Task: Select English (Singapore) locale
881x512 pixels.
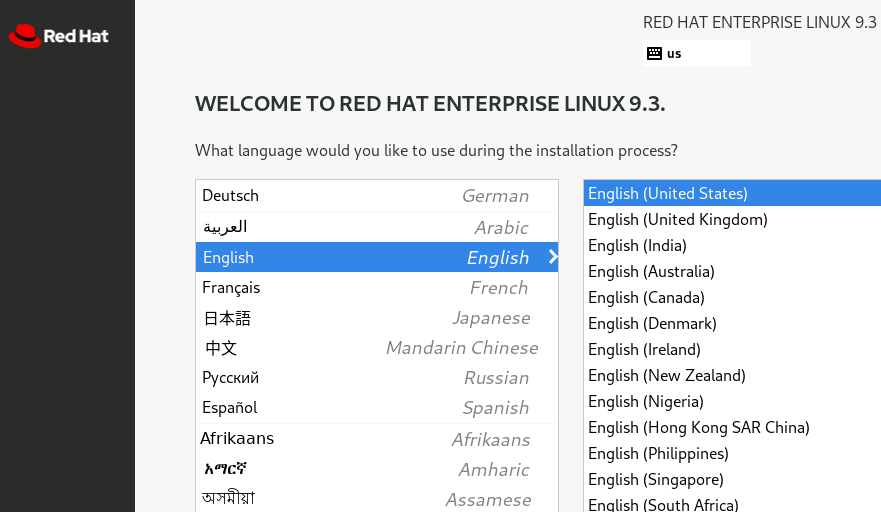Action: 730,479
